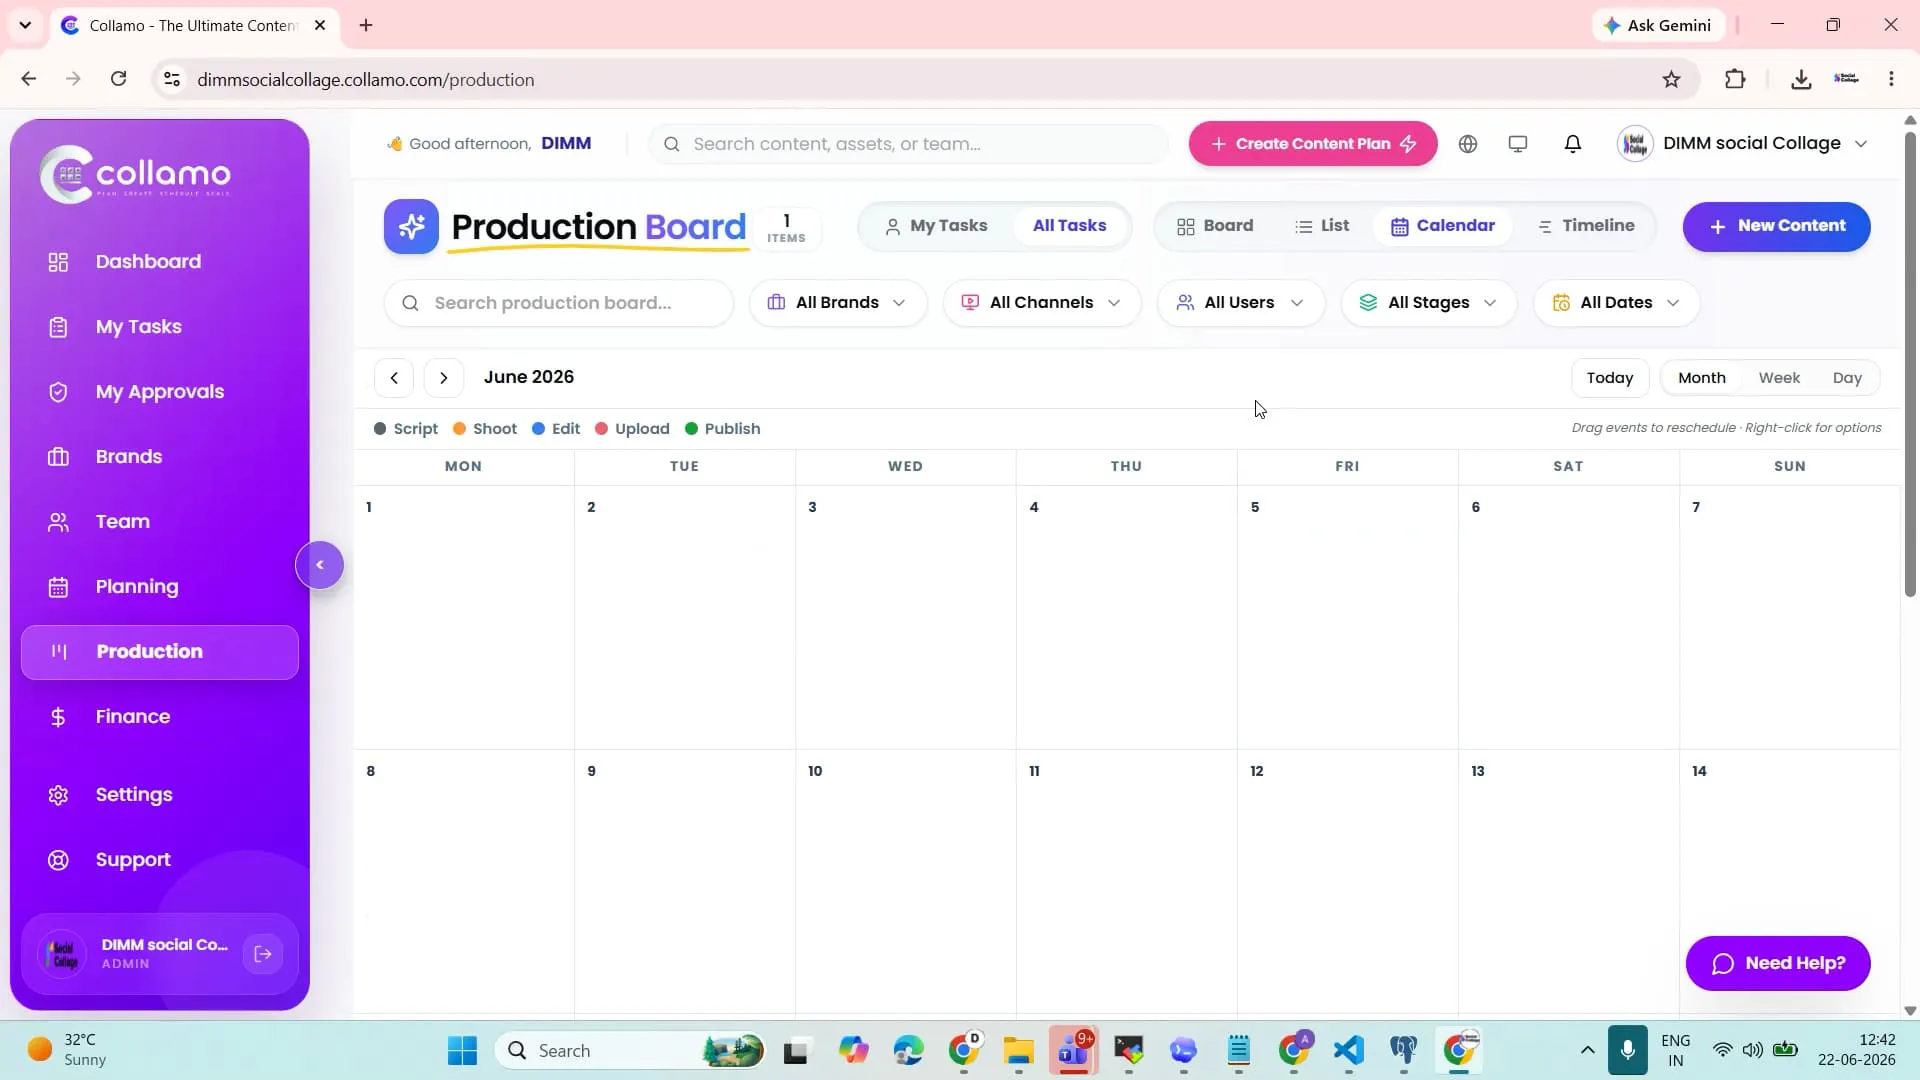Image resolution: width=1920 pixels, height=1080 pixels.
Task: Open the globe language icon
Action: [1467, 144]
